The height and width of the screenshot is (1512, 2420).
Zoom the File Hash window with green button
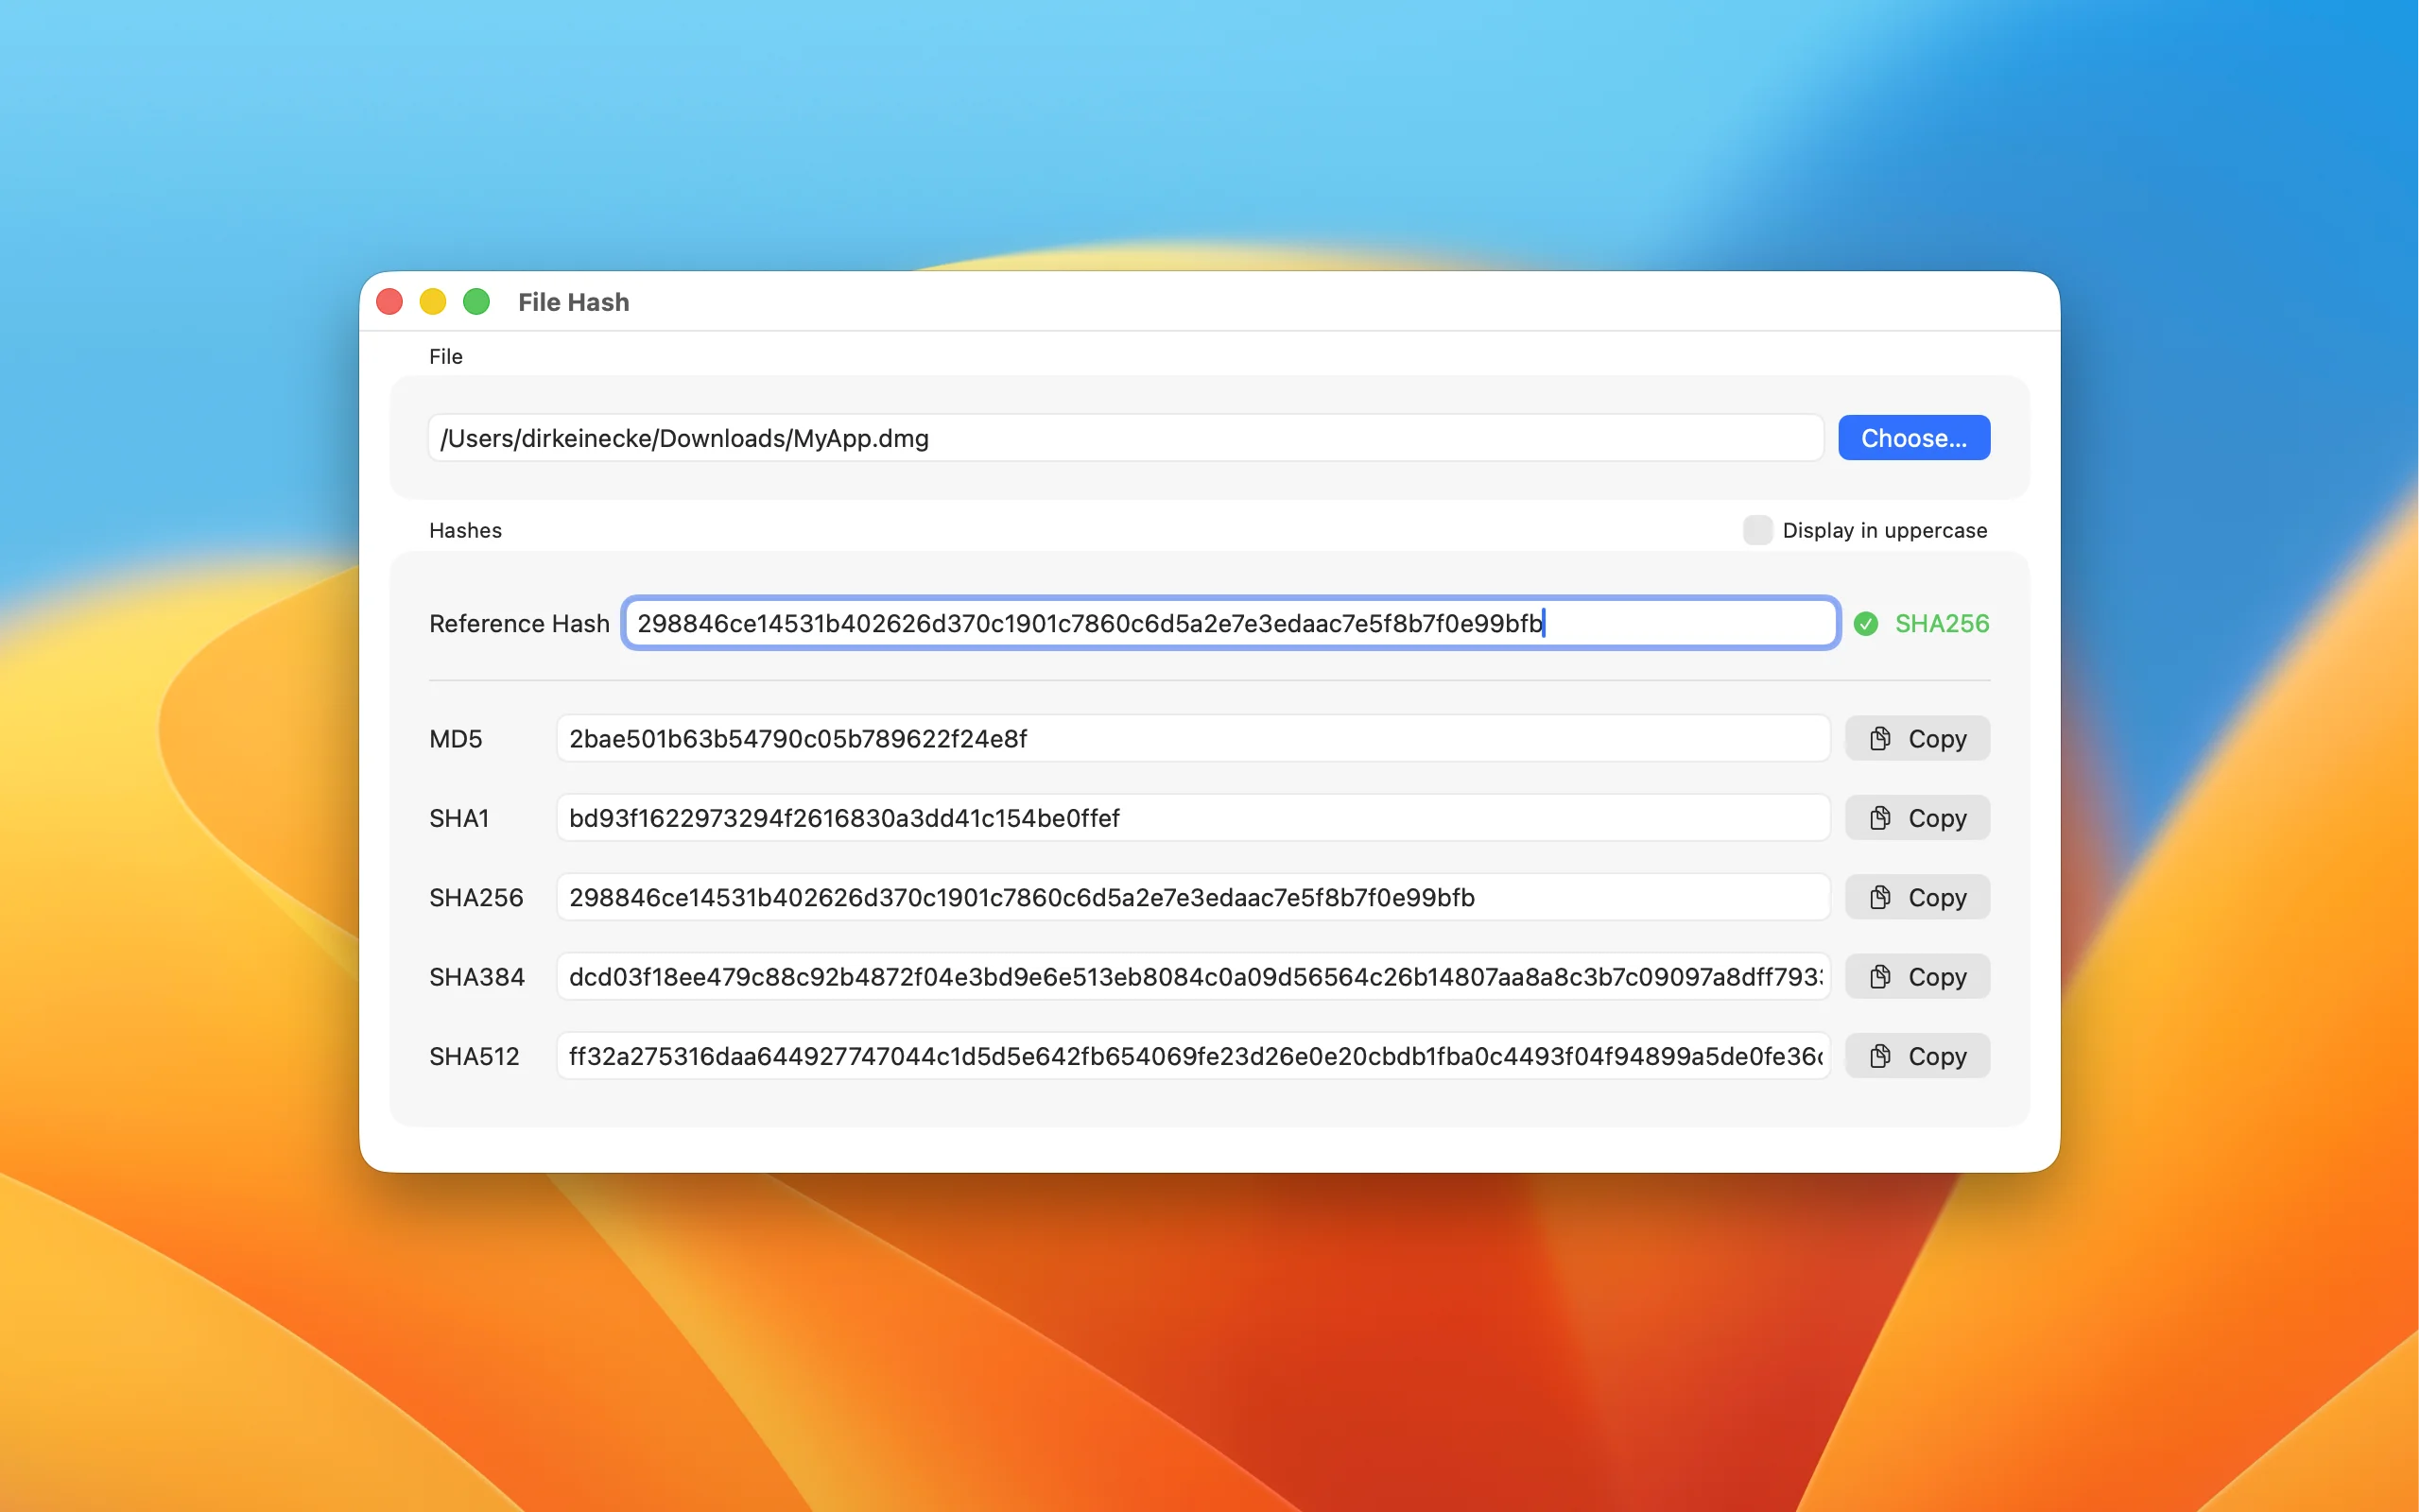(x=477, y=302)
